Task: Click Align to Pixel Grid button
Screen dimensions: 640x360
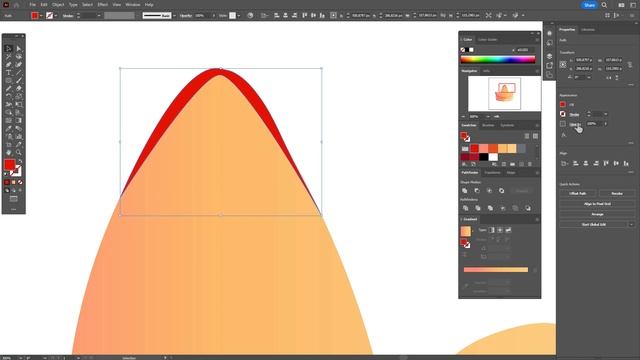Action: [x=597, y=204]
